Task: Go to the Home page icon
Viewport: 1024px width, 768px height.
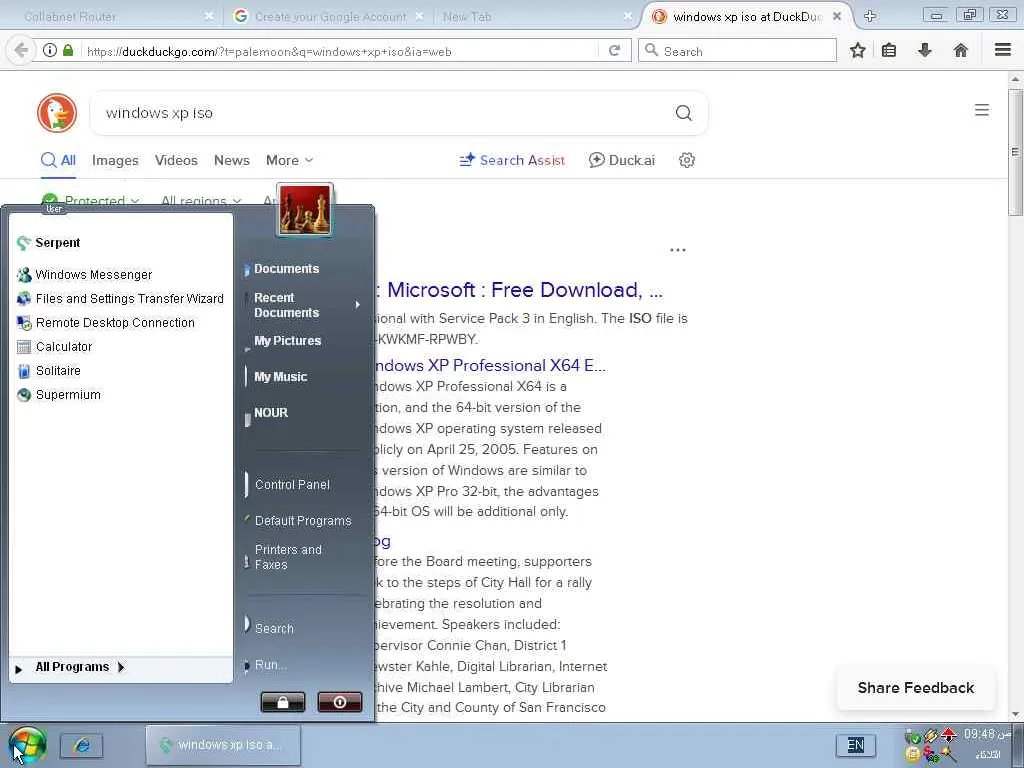Action: tap(961, 50)
